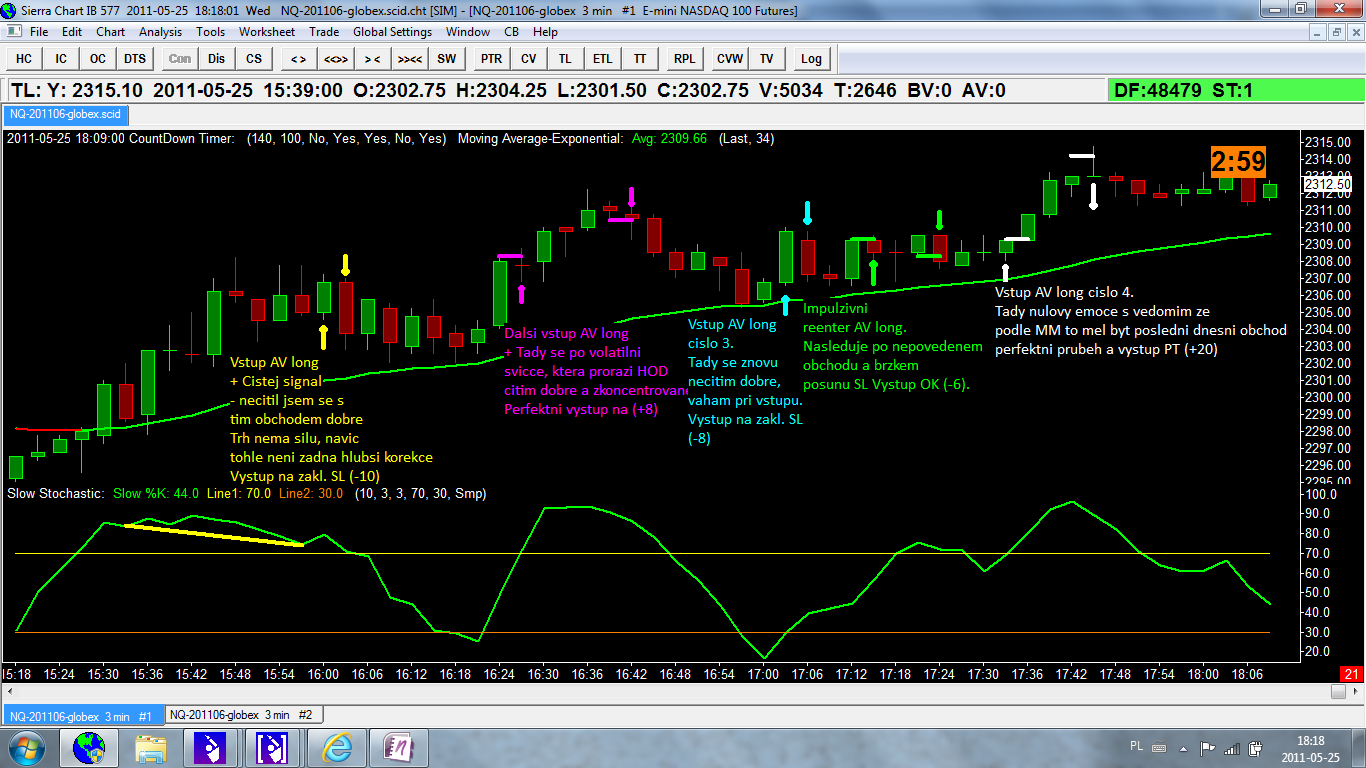
Task: Click the SW toolbar button
Action: [446, 59]
